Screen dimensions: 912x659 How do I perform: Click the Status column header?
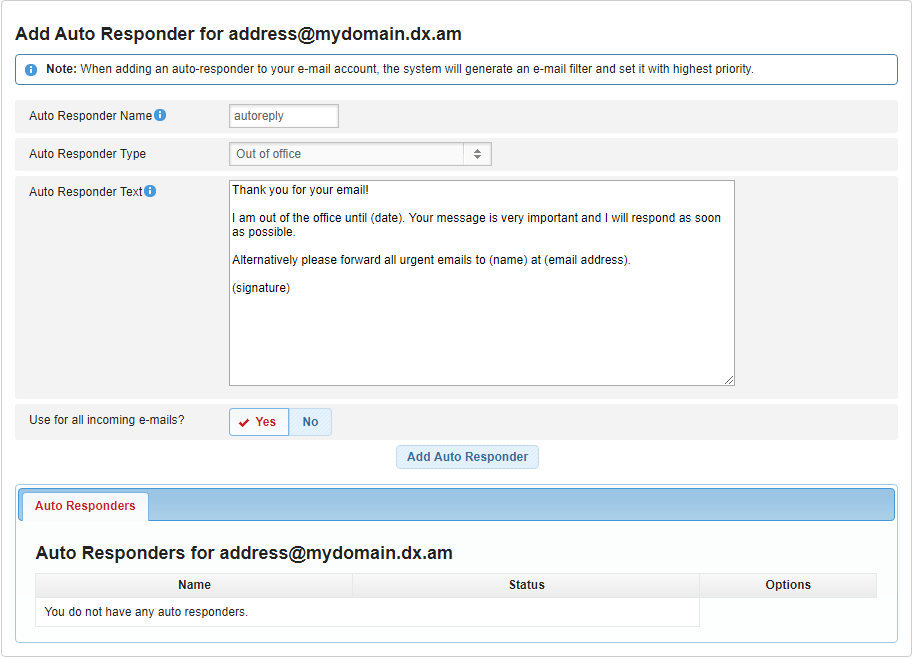[526, 585]
